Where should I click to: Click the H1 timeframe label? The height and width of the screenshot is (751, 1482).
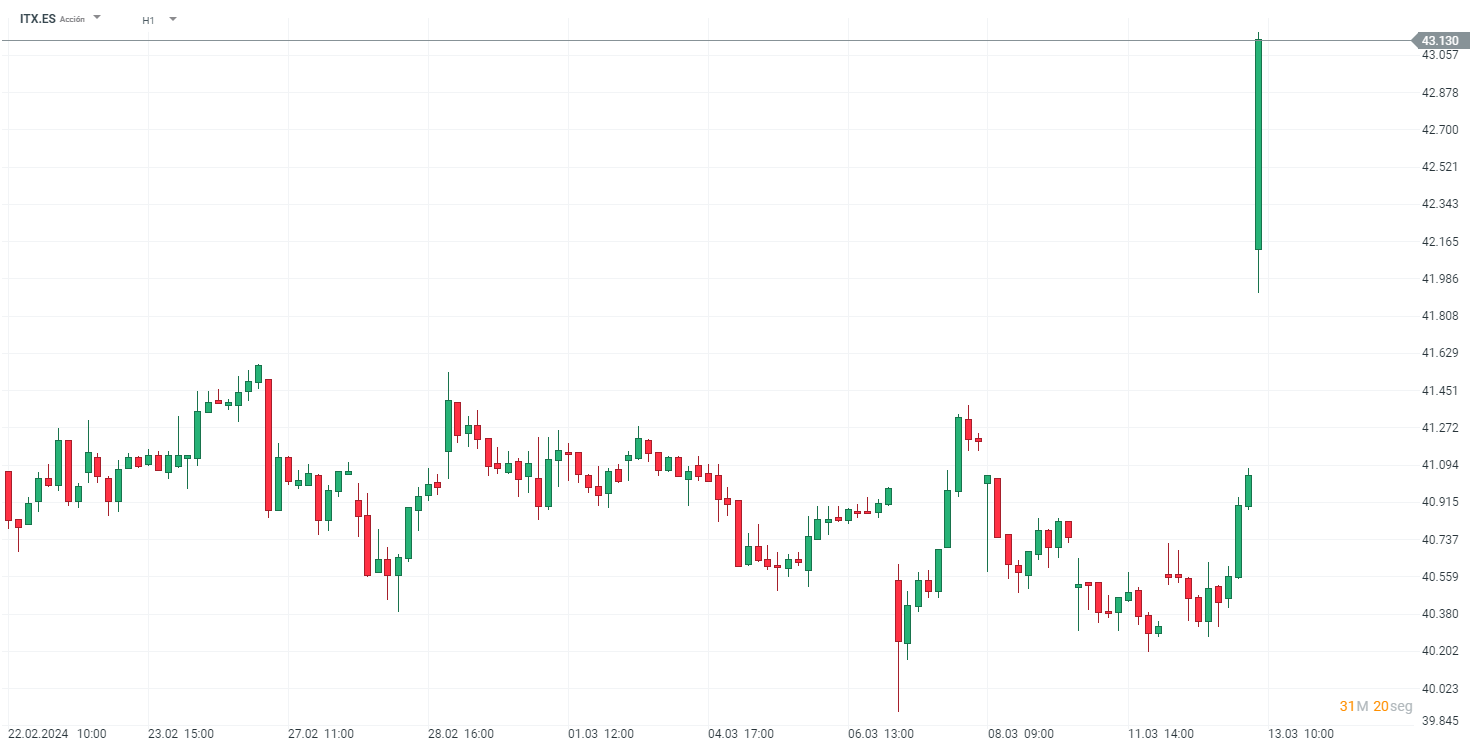click(148, 20)
